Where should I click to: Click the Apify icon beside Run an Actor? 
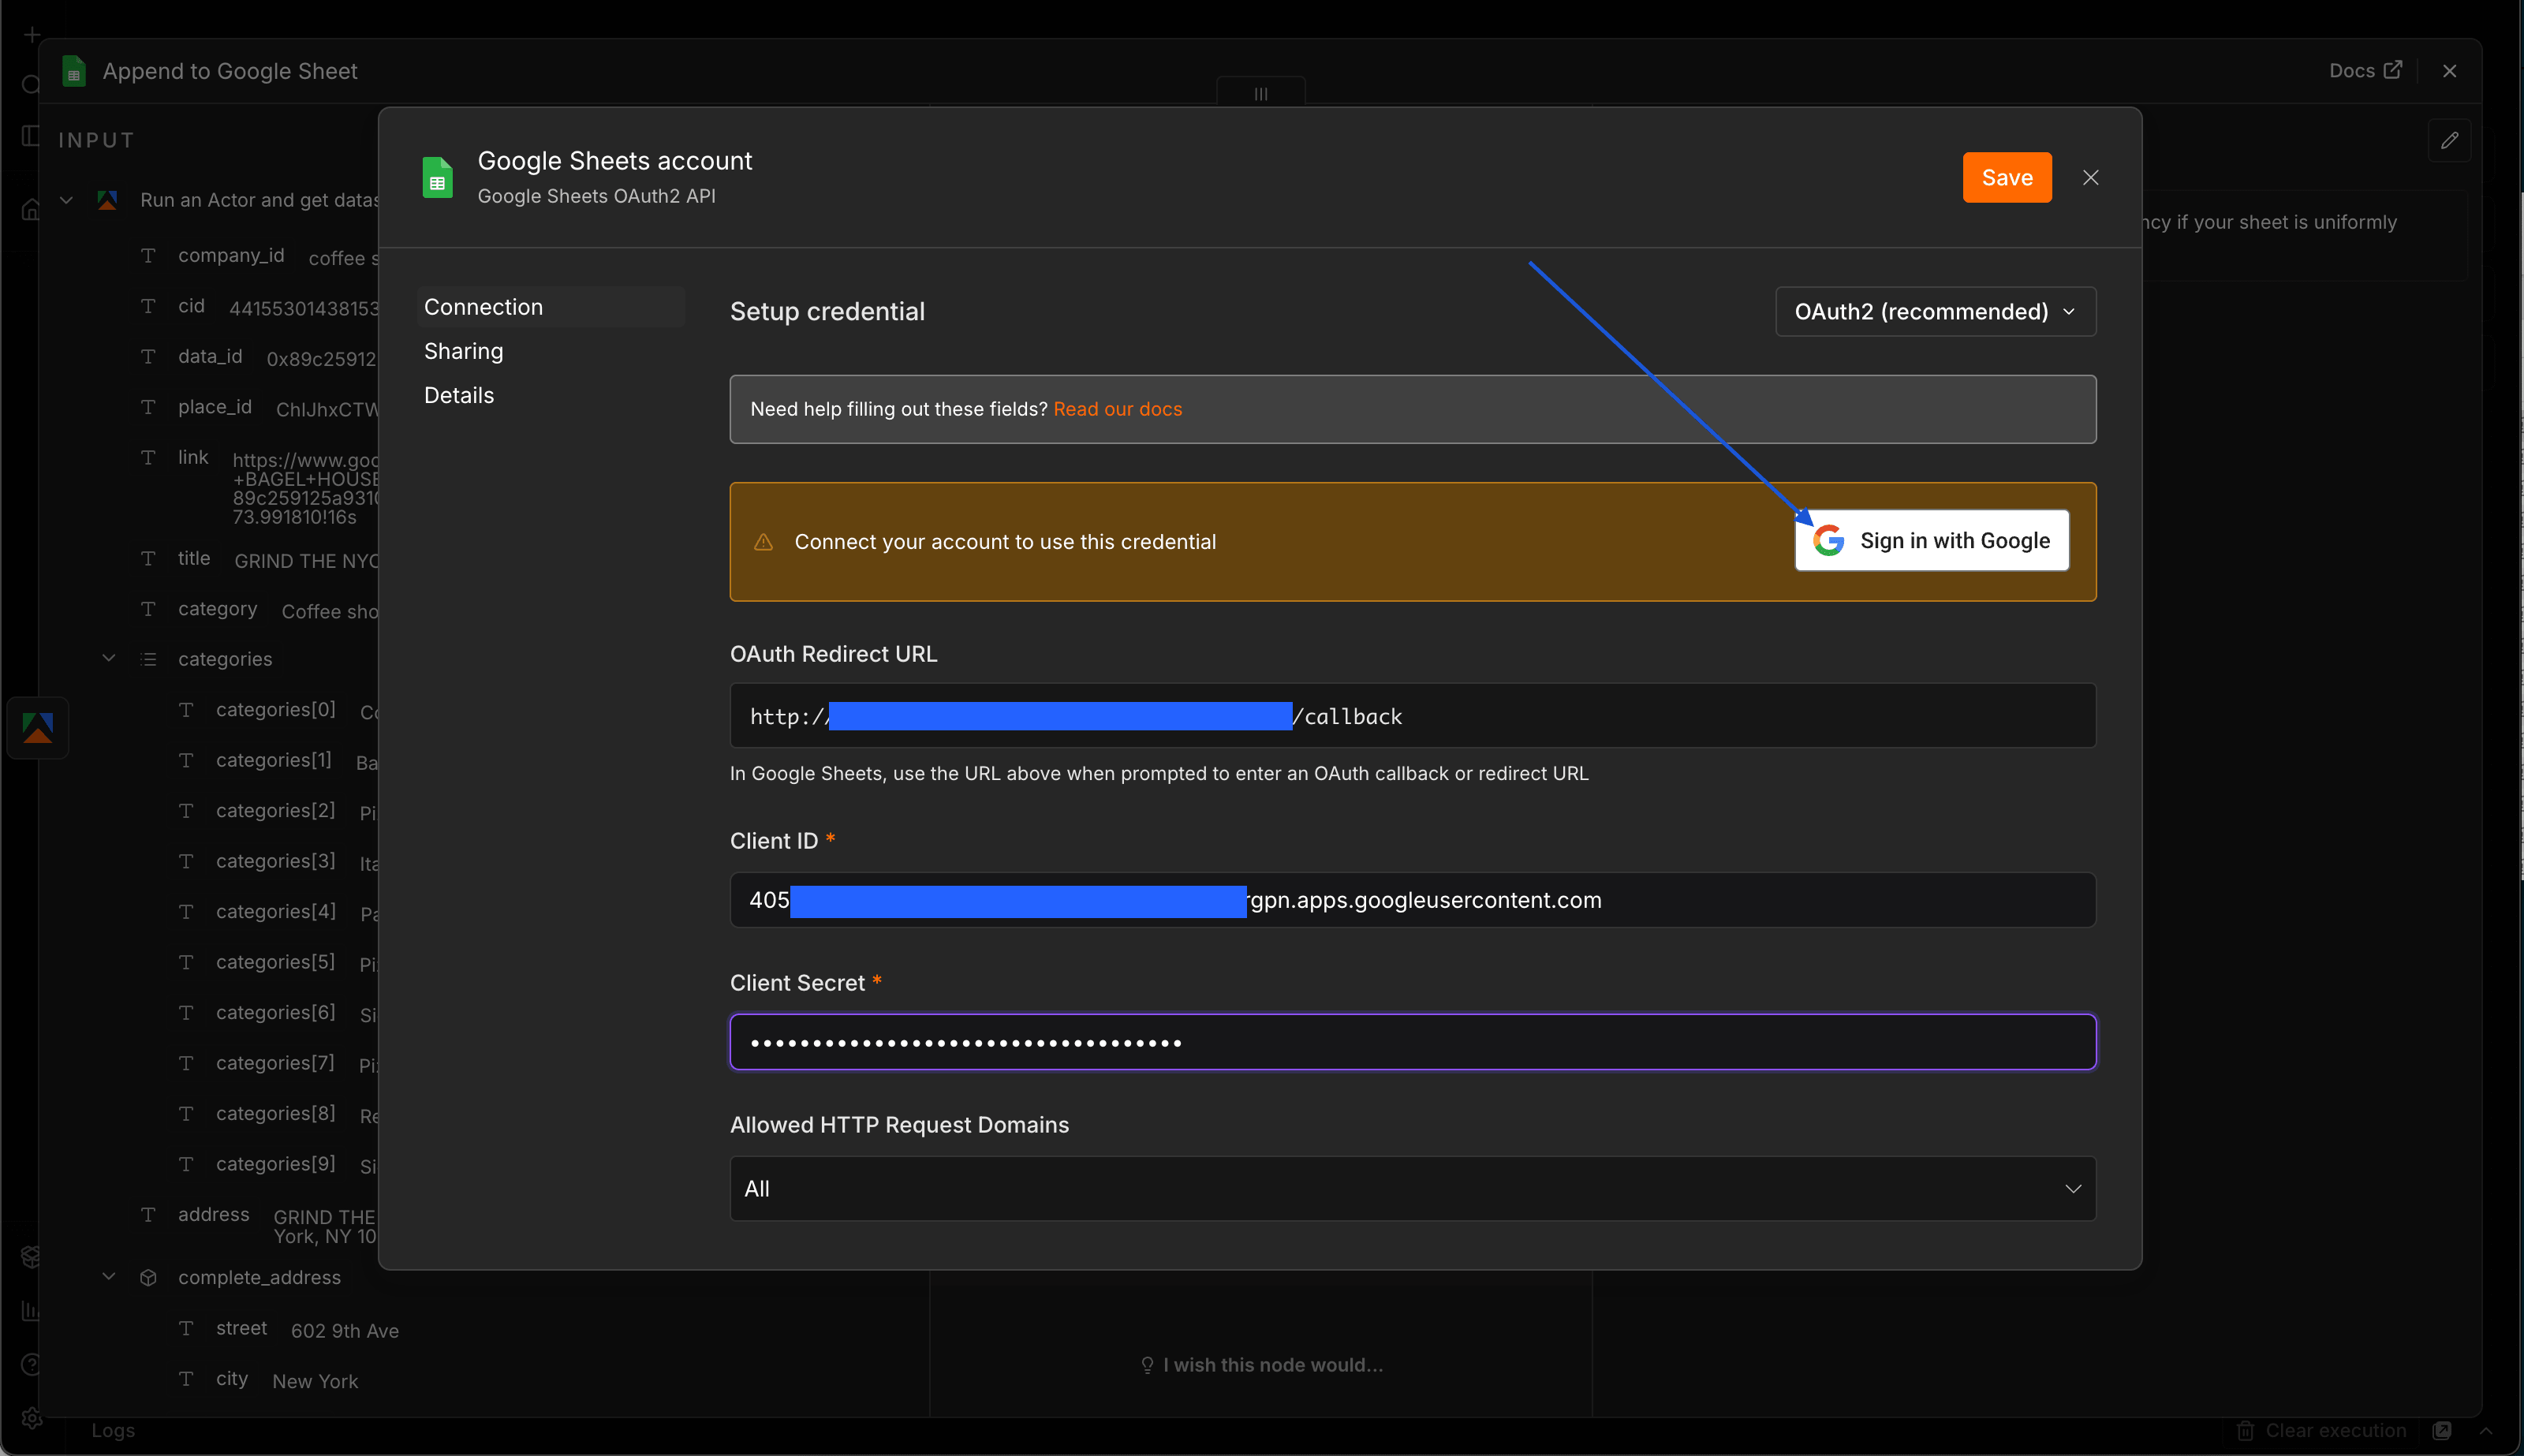point(107,200)
